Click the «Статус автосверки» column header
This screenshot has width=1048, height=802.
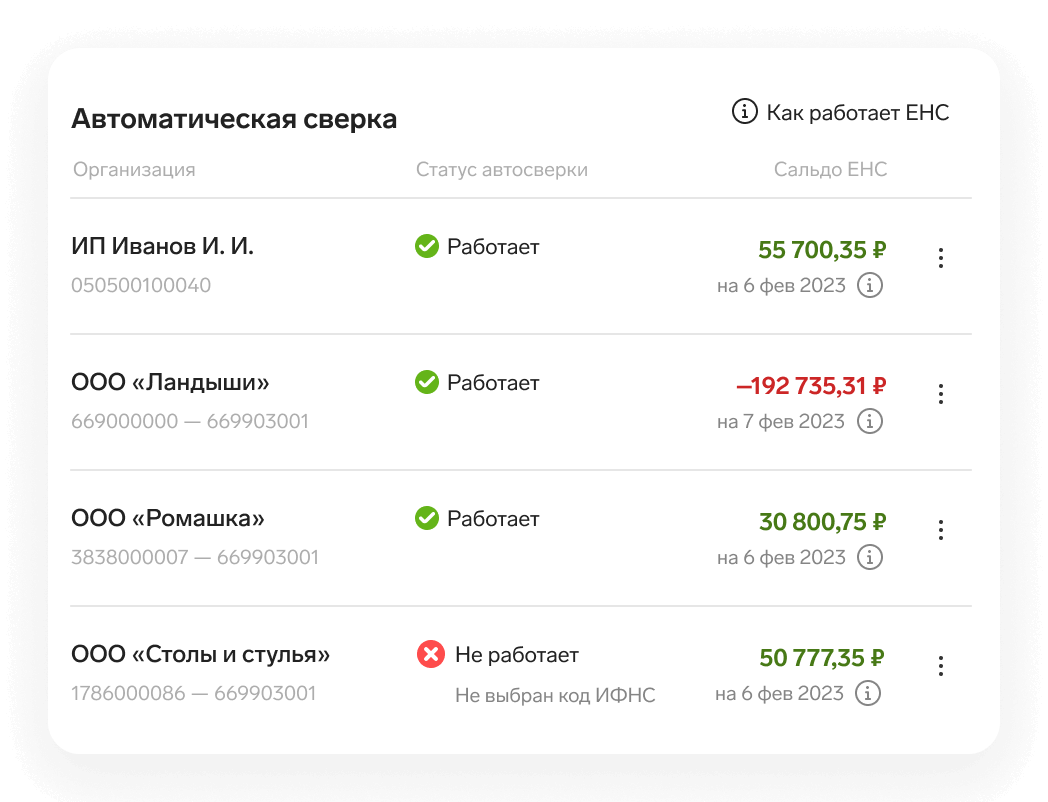[502, 170]
